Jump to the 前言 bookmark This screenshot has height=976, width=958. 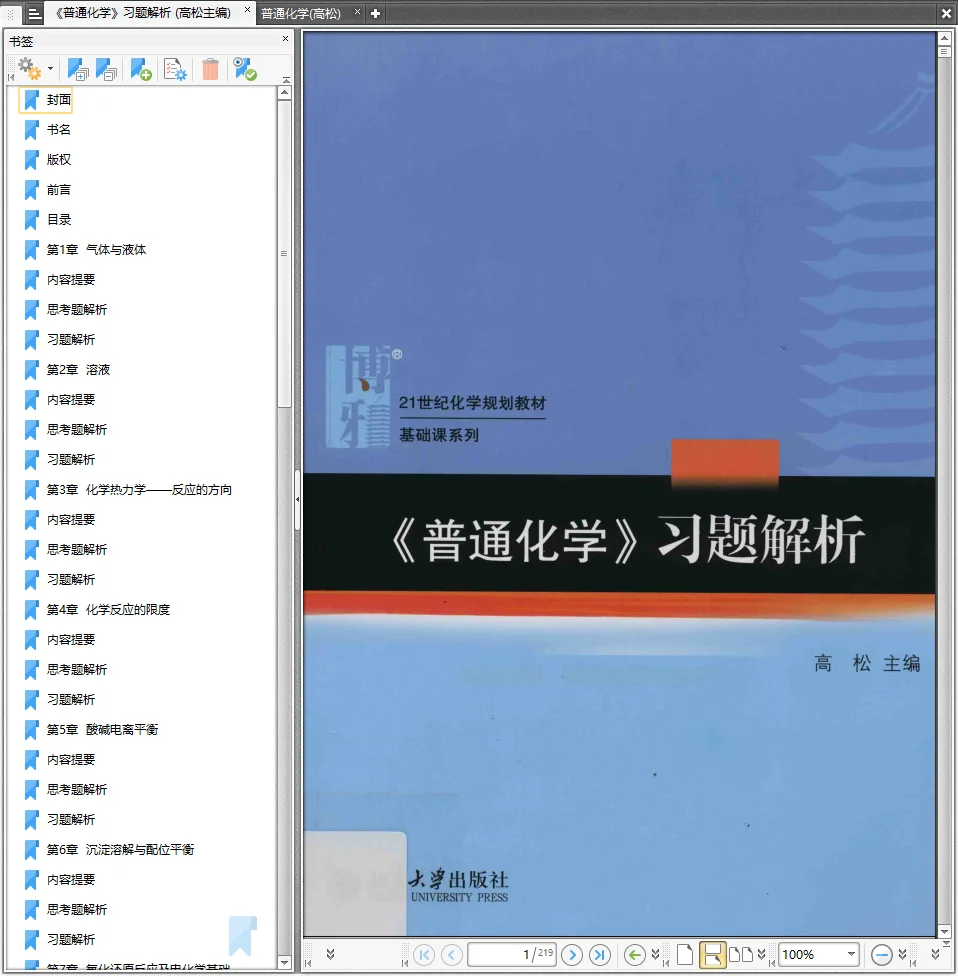point(59,189)
